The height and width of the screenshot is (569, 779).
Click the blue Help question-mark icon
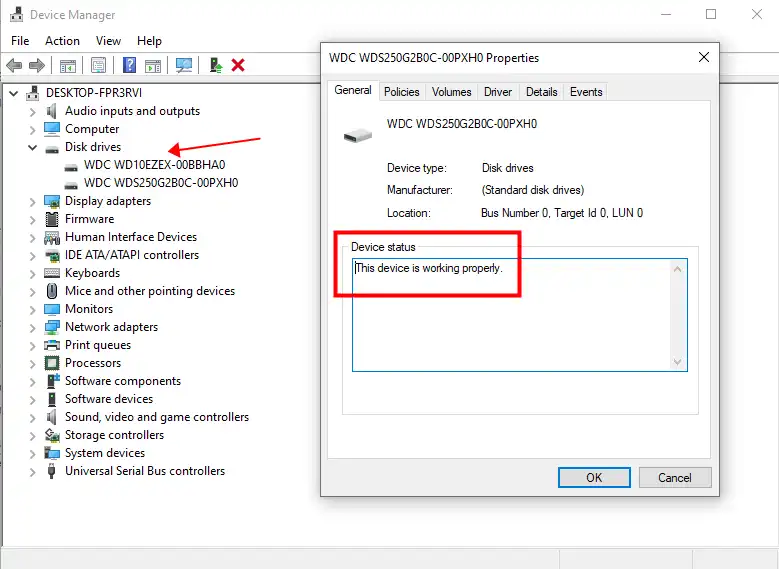point(129,65)
